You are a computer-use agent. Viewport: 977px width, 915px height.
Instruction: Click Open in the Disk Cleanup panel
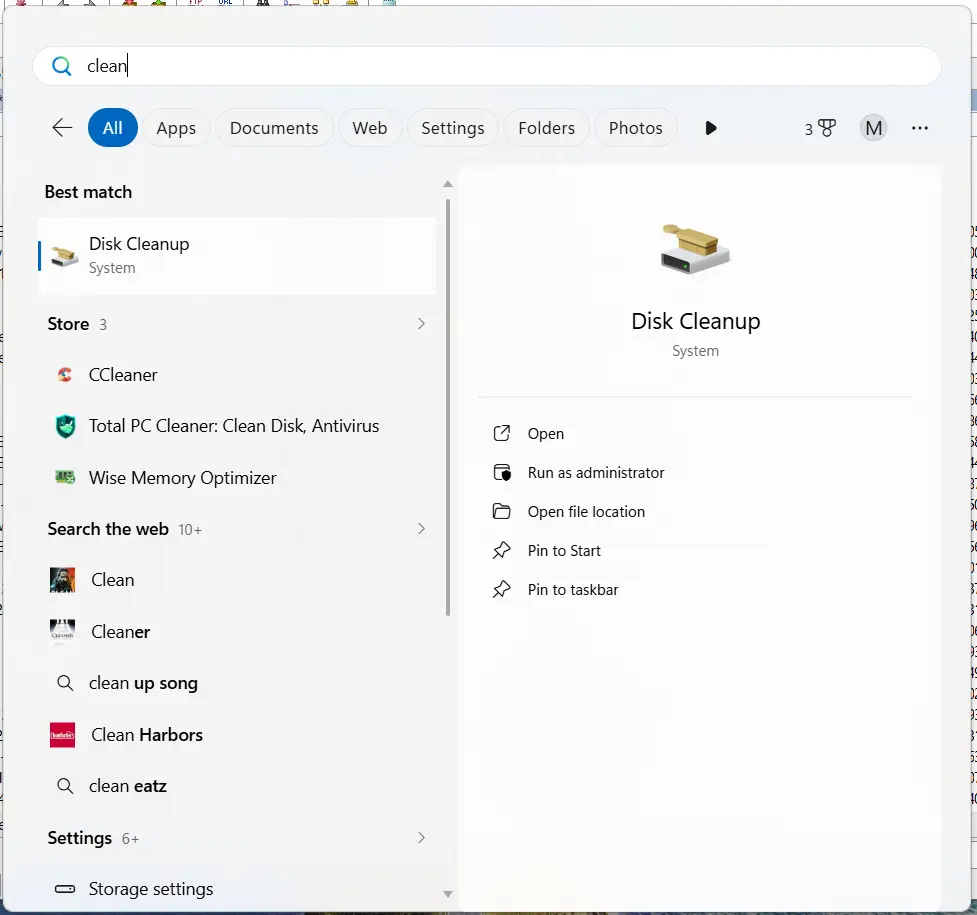[x=545, y=433]
